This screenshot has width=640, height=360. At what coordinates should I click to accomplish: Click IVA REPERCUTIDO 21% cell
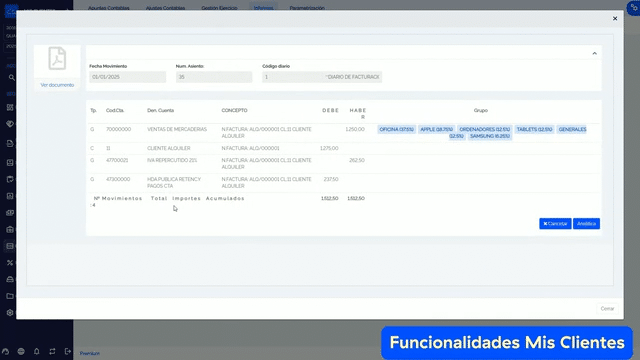pyautogui.click(x=172, y=160)
